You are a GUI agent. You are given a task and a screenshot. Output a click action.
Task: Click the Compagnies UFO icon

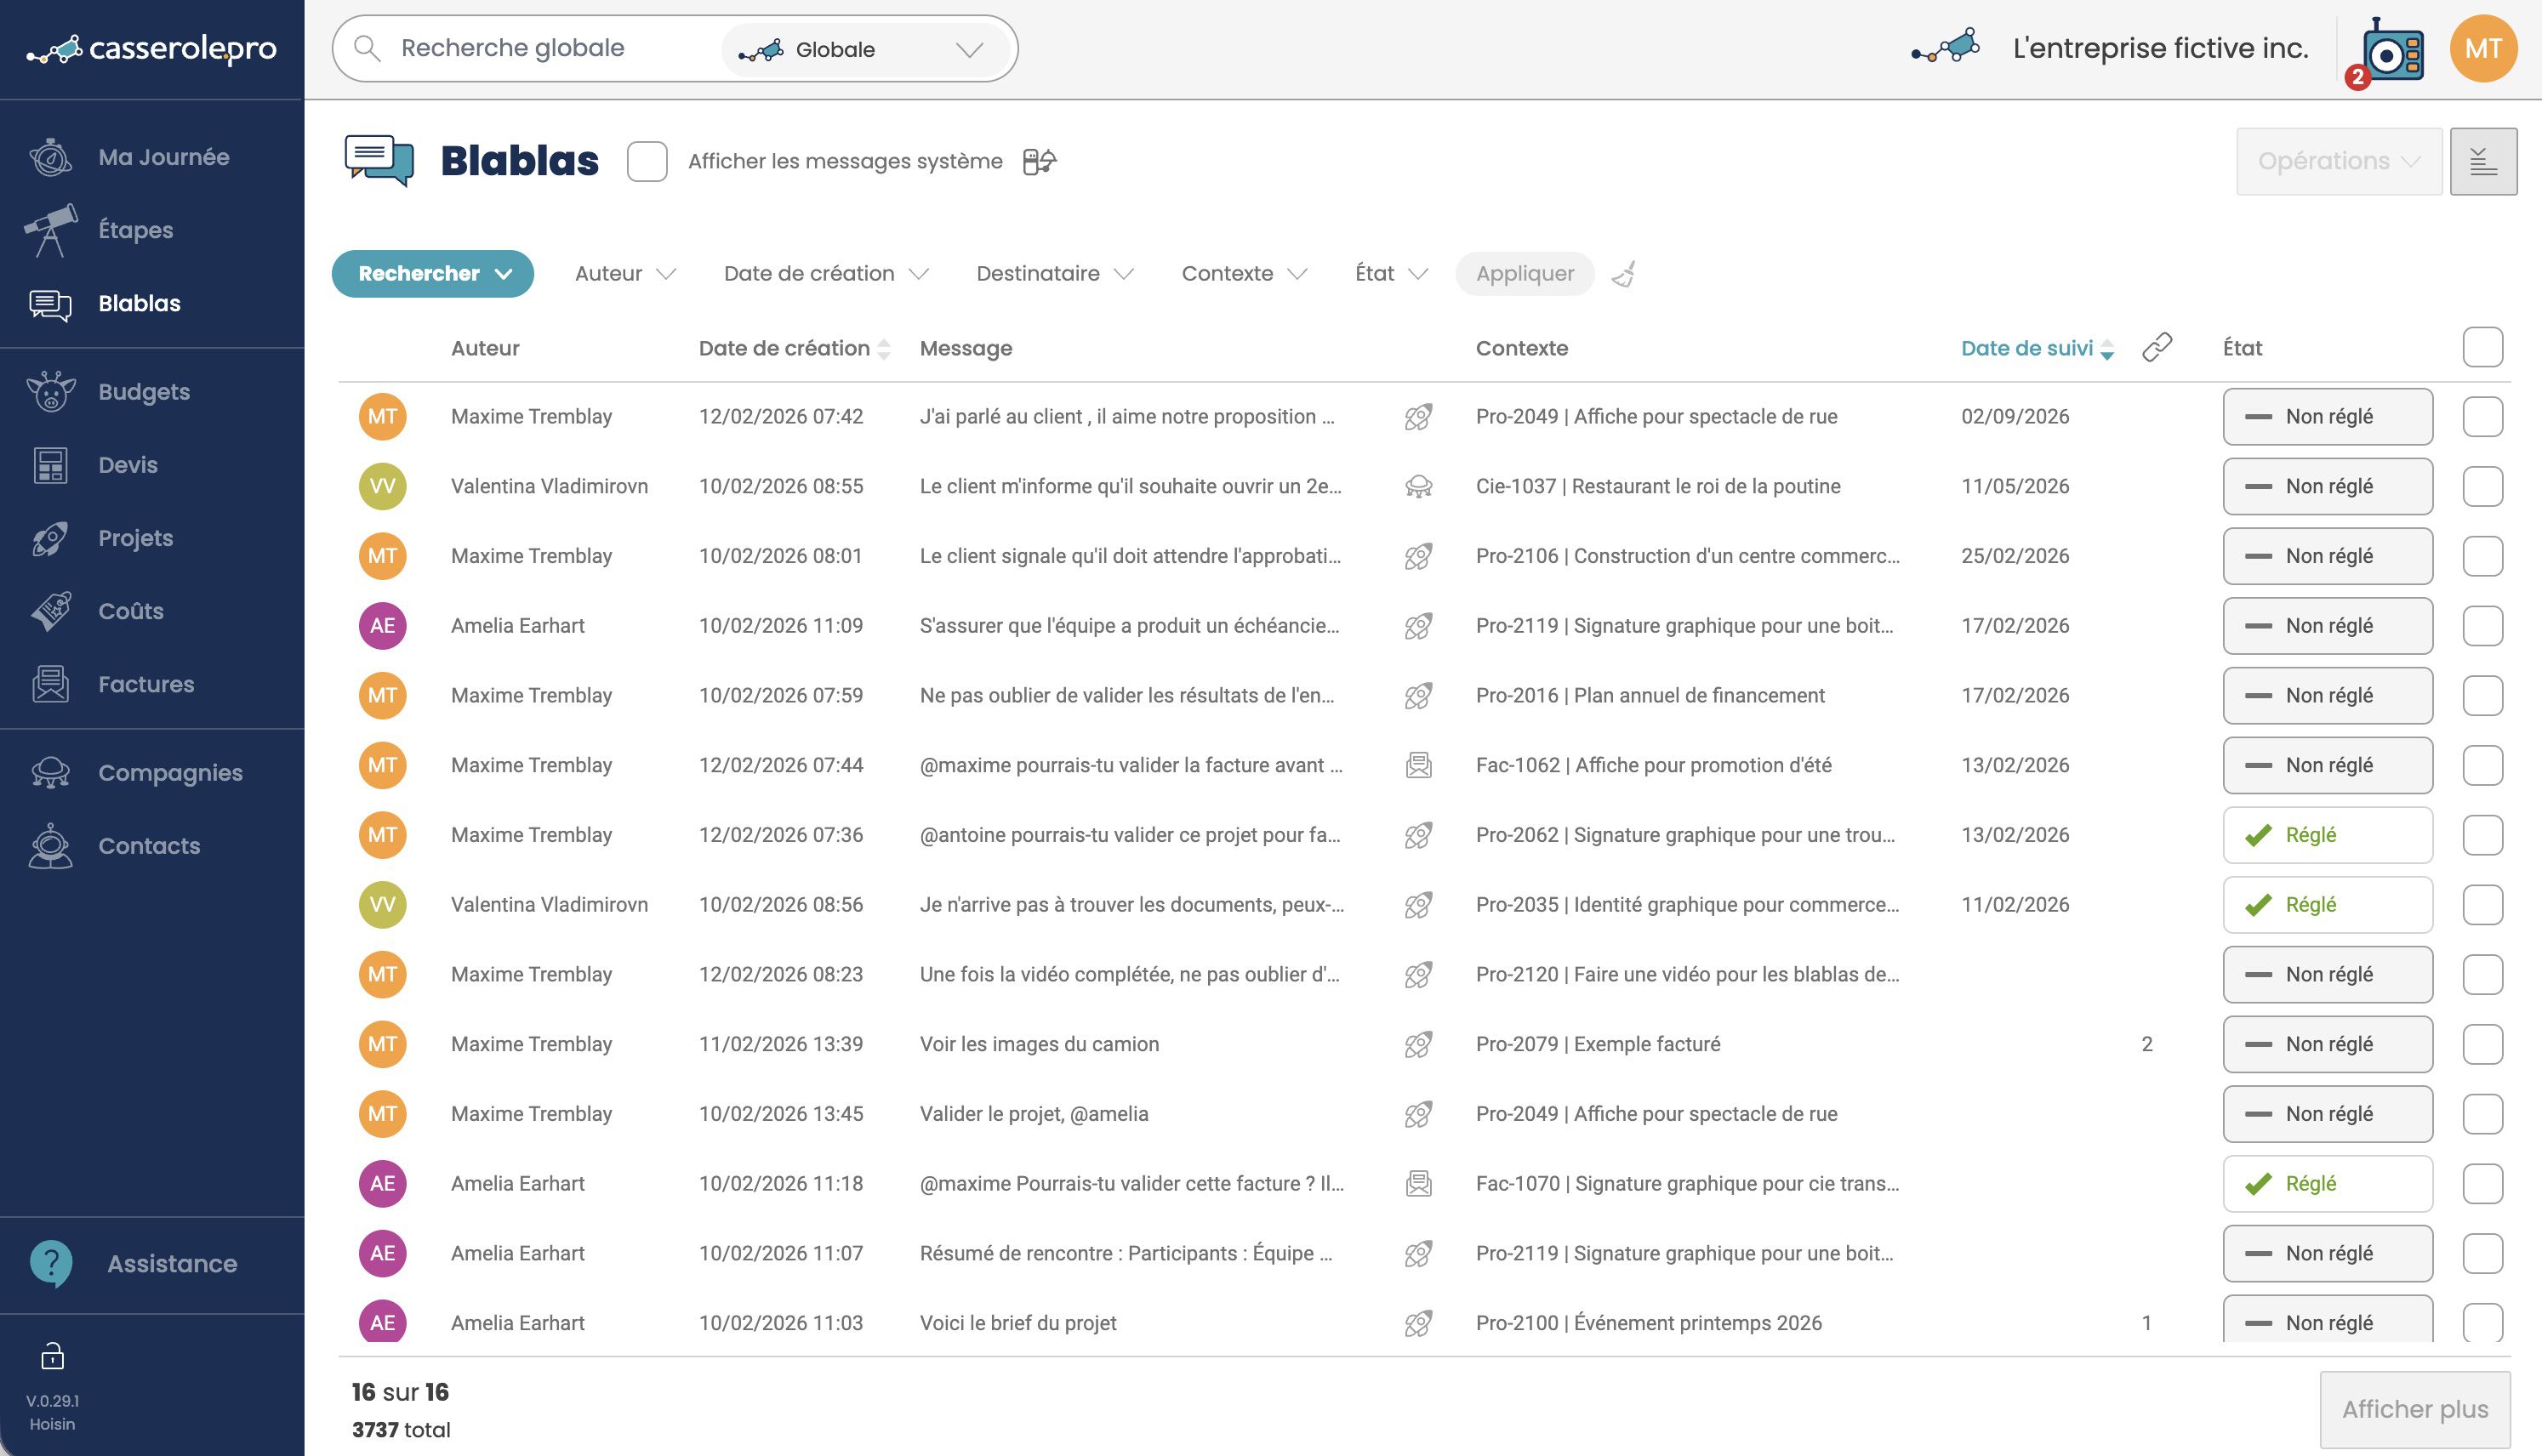[x=51, y=771]
